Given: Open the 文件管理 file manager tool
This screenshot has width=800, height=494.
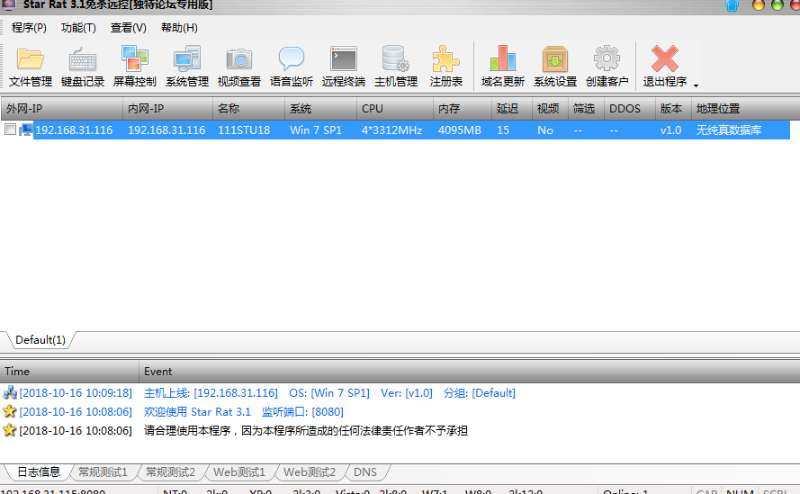Looking at the screenshot, I should [30, 67].
